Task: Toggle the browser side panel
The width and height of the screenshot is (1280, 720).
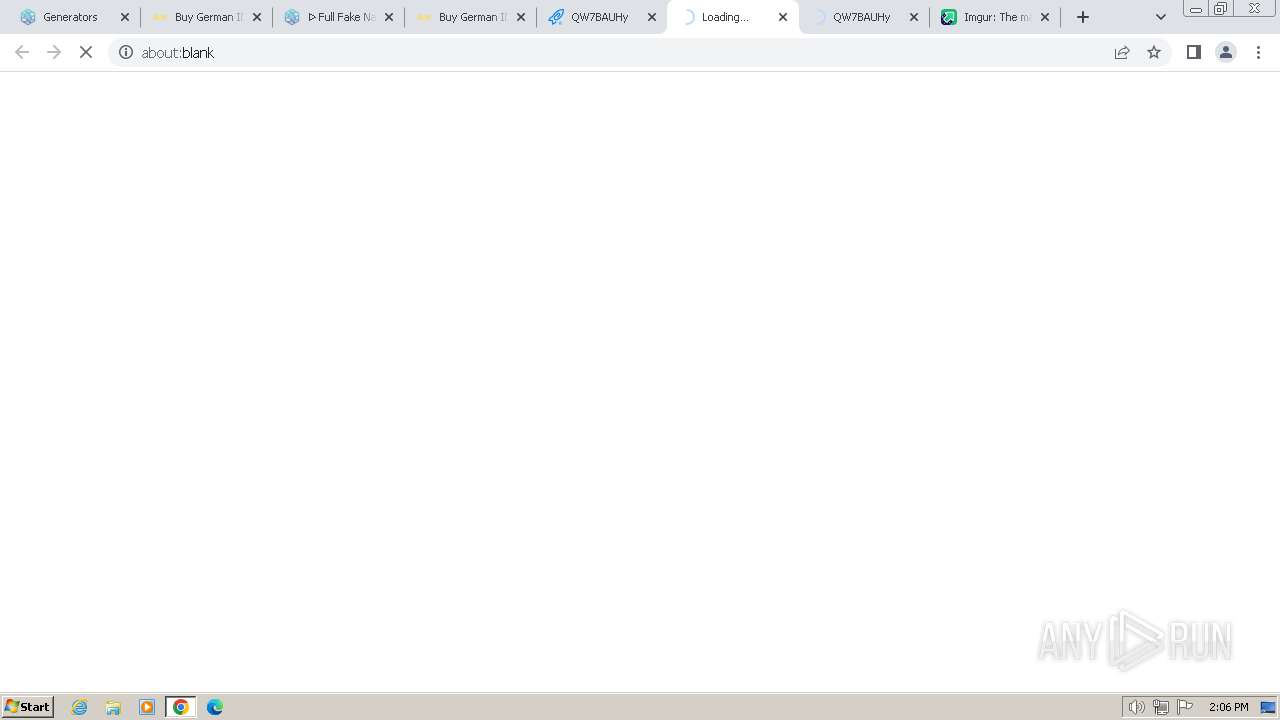Action: click(1194, 52)
